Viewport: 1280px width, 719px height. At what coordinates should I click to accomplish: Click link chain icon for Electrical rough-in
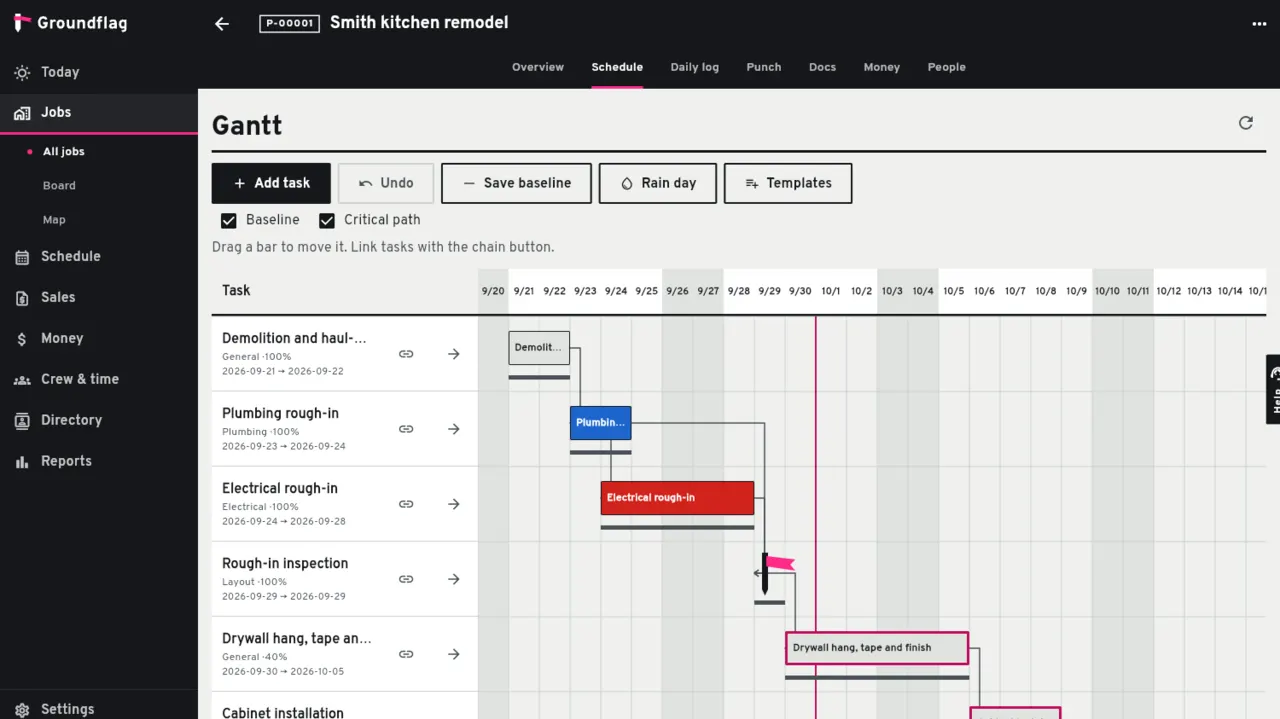point(406,504)
